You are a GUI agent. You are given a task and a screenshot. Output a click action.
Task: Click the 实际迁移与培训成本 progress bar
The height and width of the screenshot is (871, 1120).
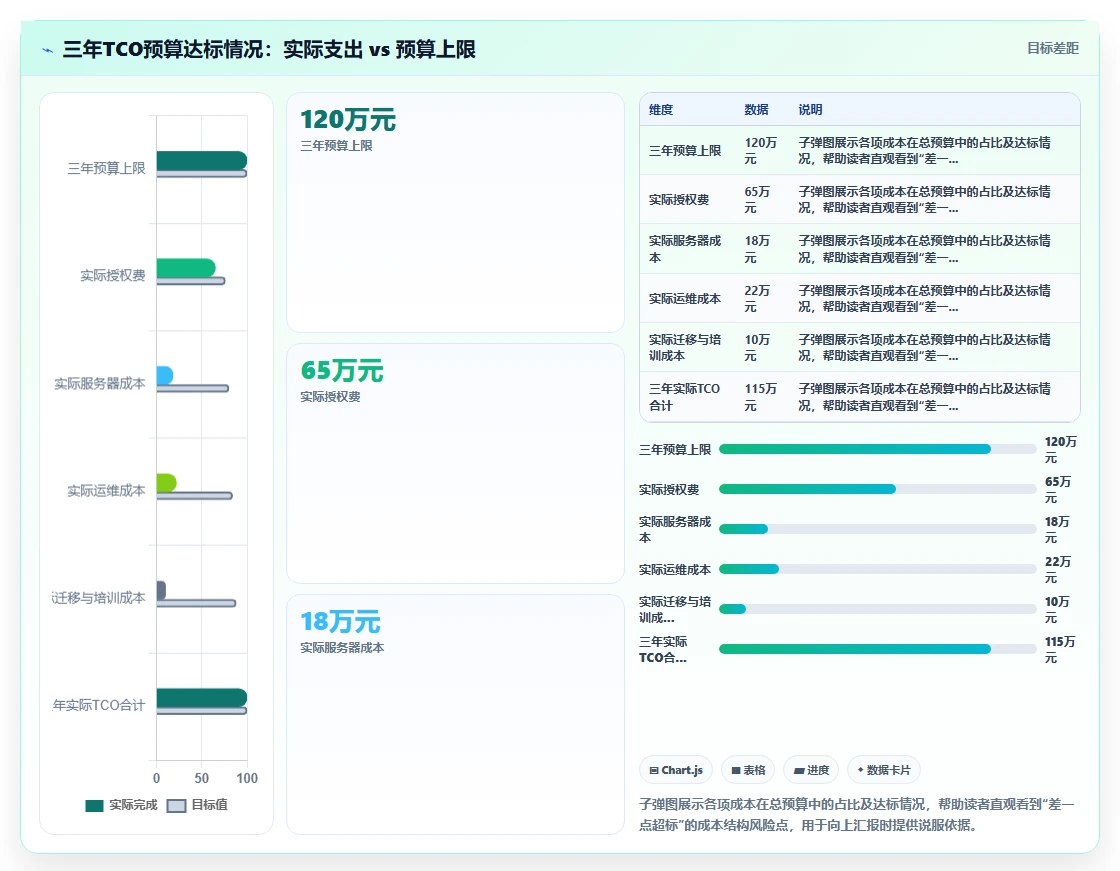[877, 609]
